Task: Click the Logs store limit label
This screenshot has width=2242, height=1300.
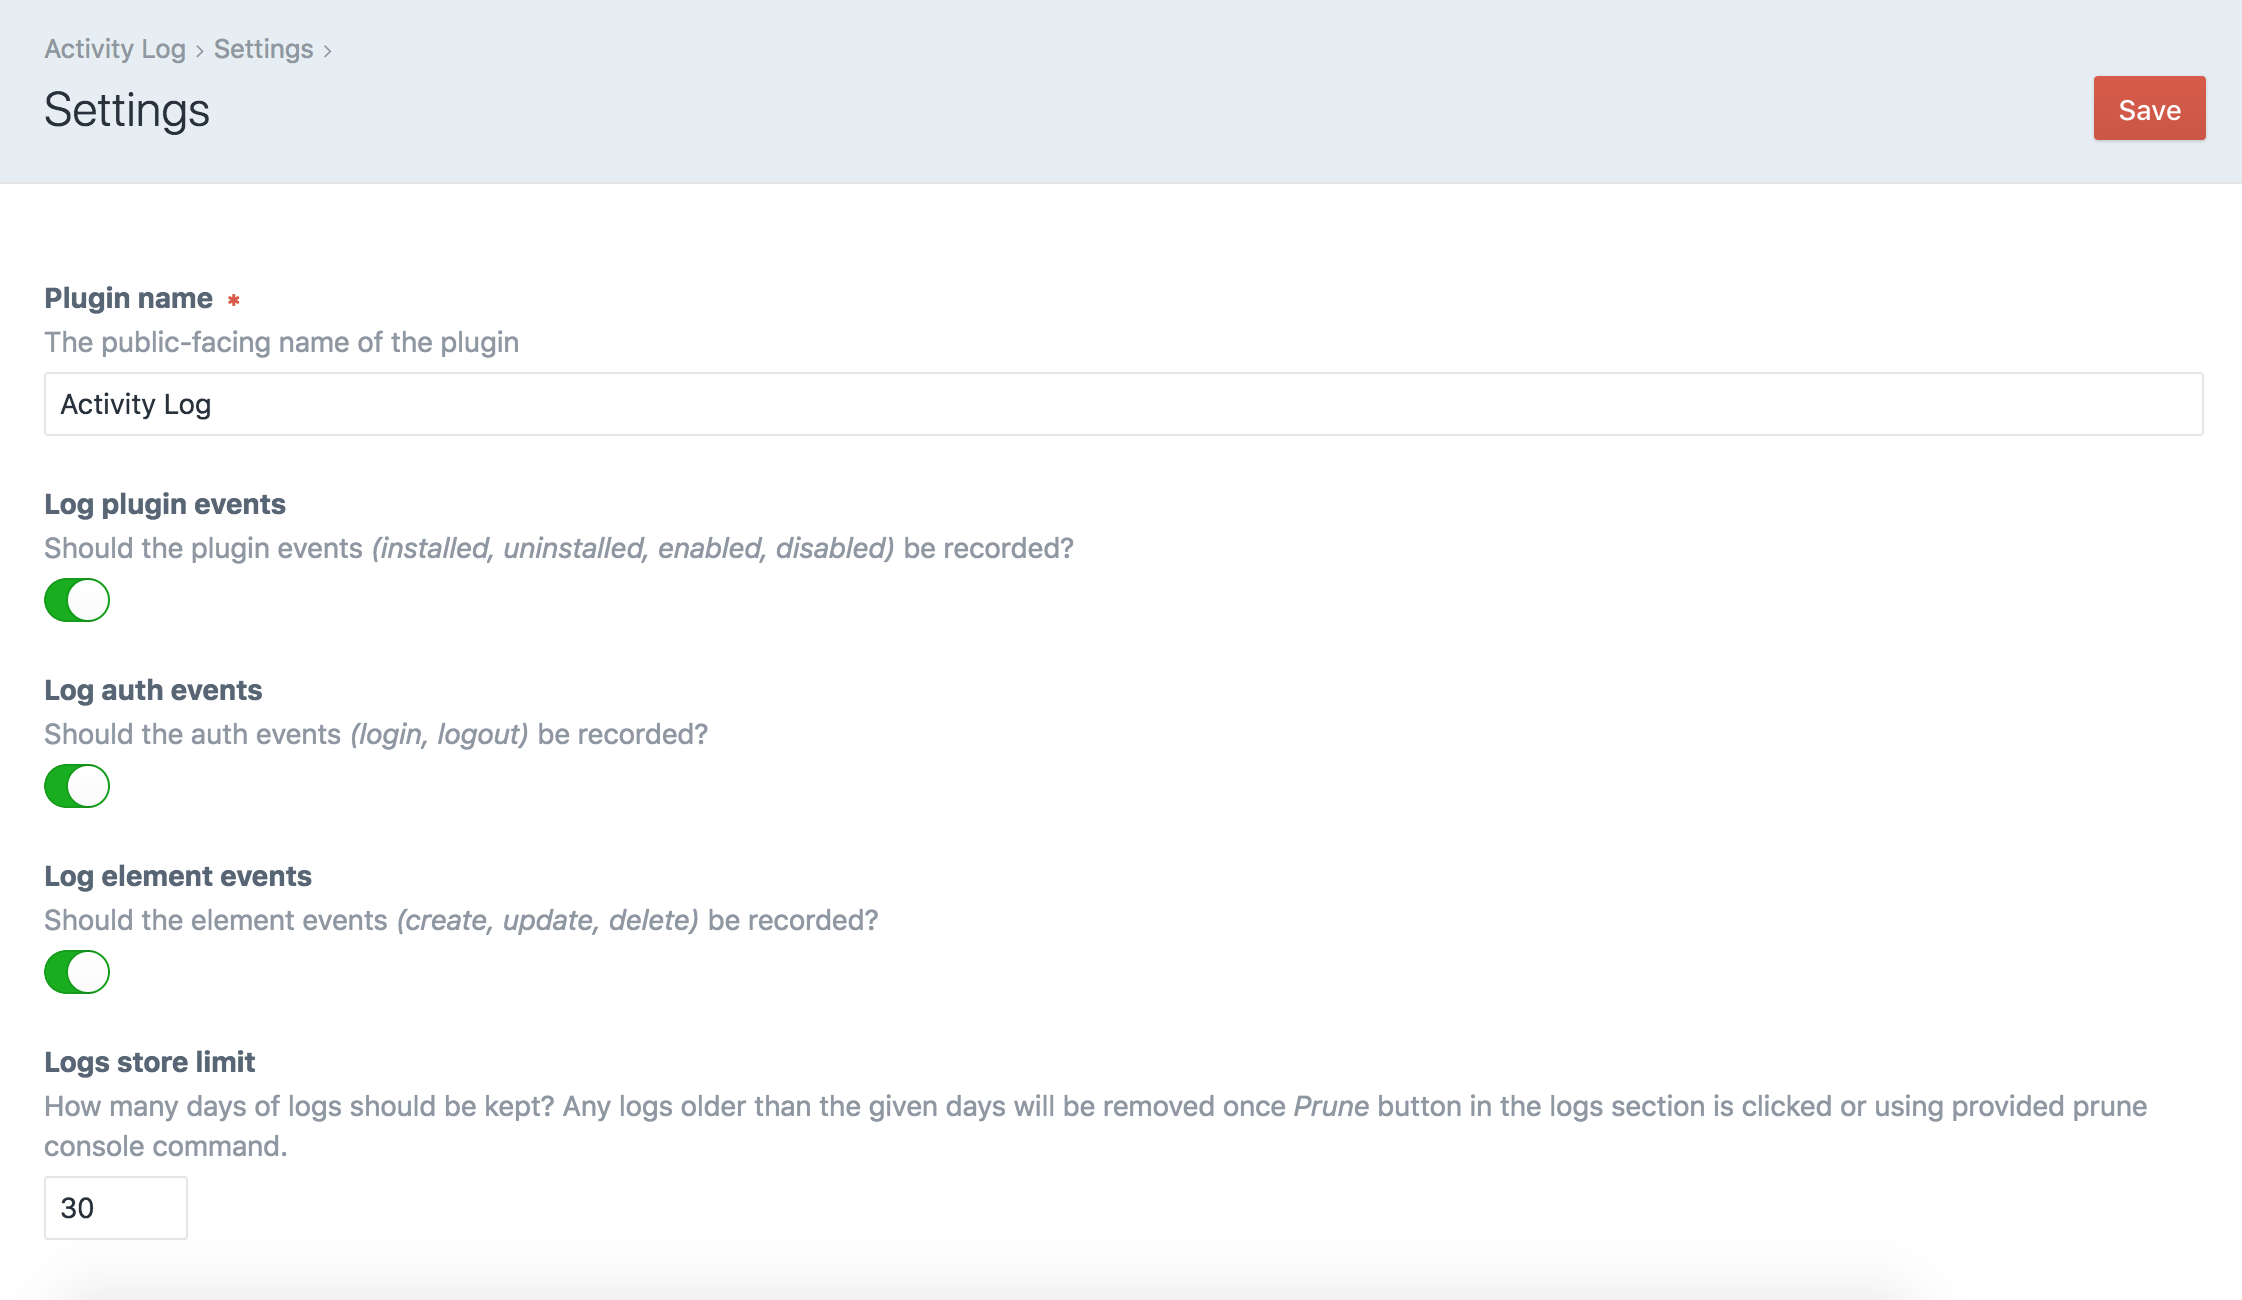Action: (150, 1062)
